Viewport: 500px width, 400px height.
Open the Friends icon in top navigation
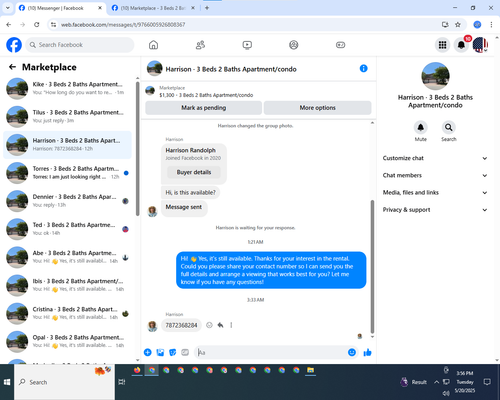[x=200, y=45]
